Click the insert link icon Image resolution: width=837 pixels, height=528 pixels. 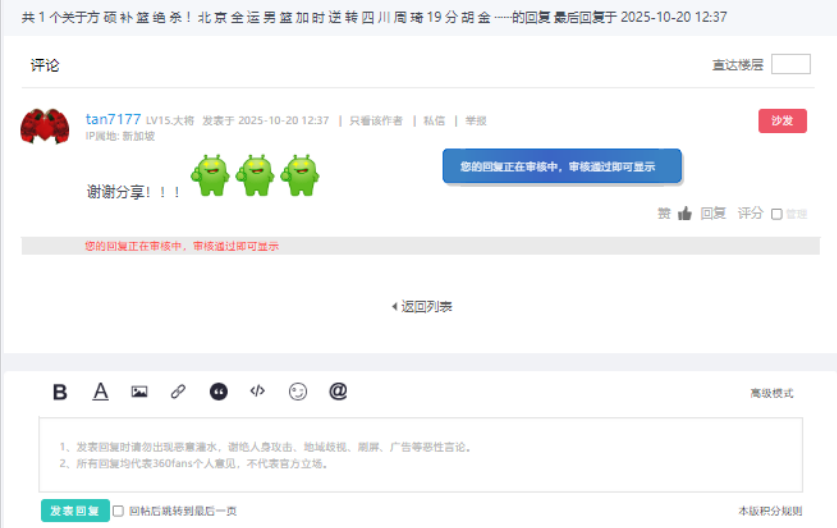[178, 392]
